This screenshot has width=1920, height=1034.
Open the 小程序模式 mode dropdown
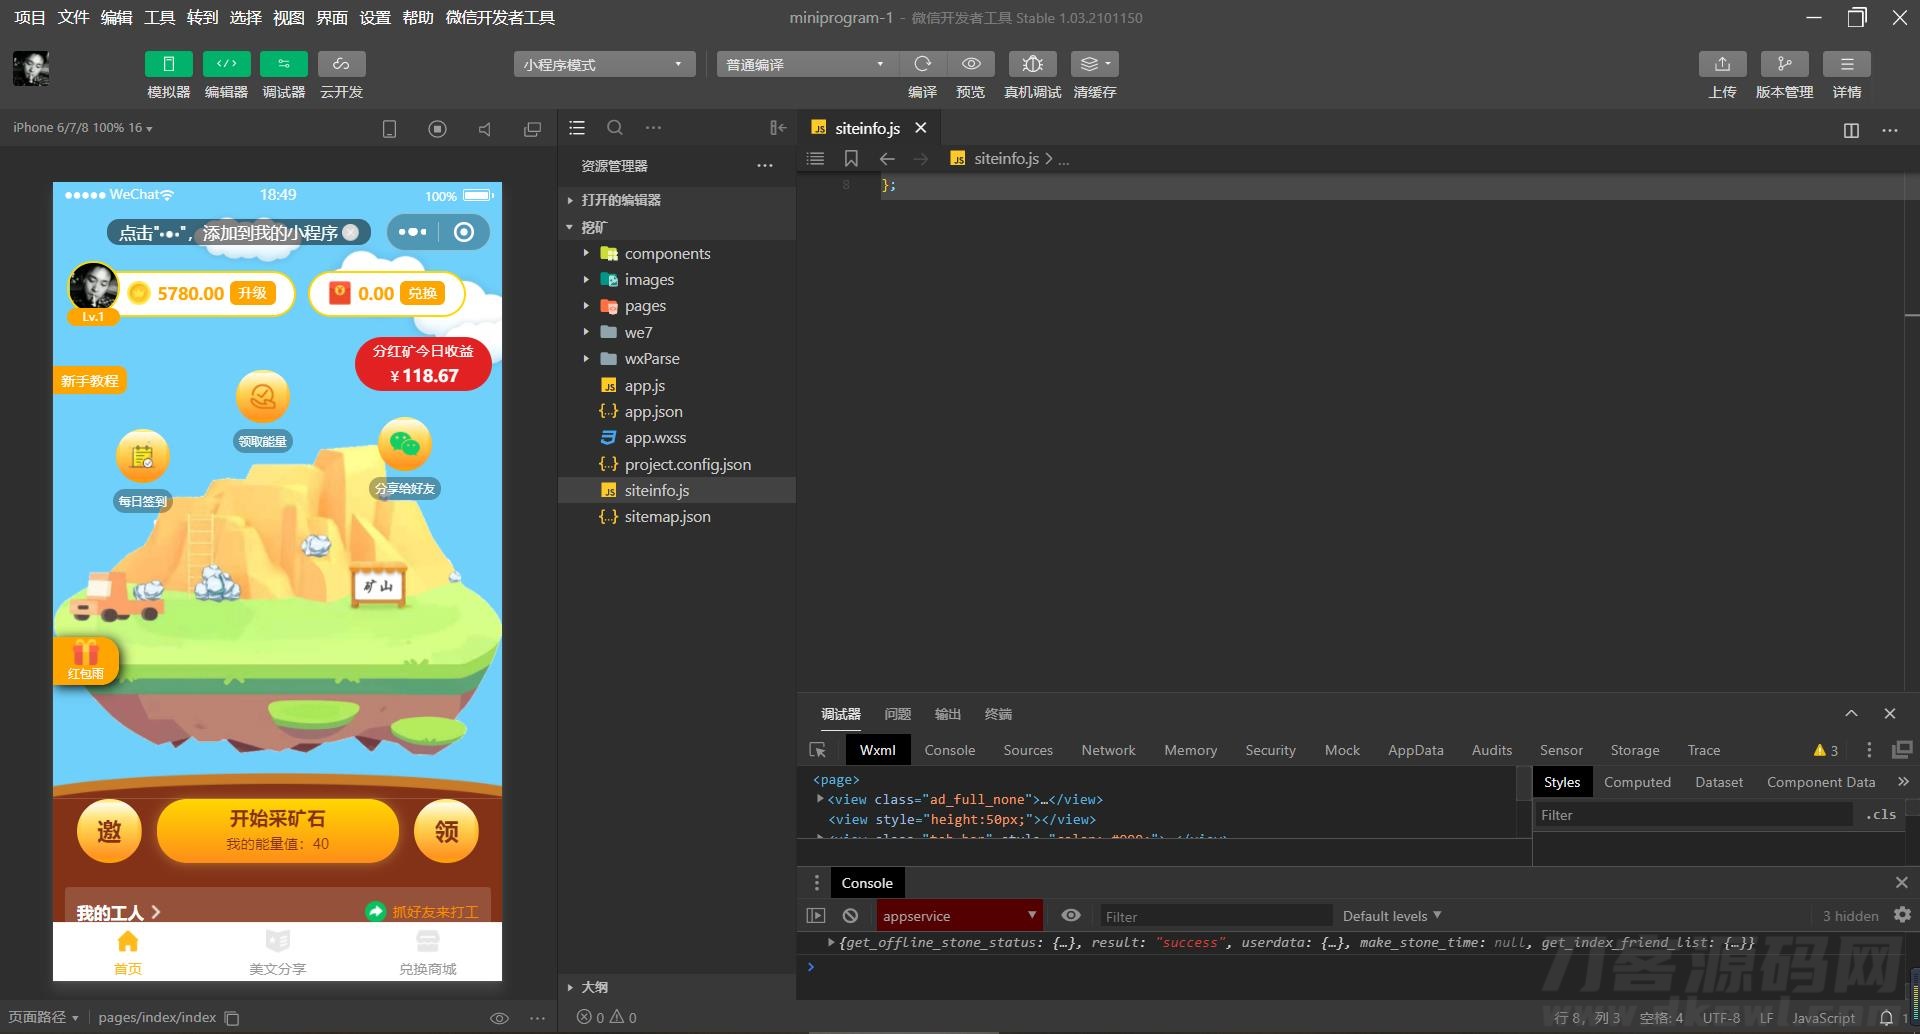(x=604, y=65)
